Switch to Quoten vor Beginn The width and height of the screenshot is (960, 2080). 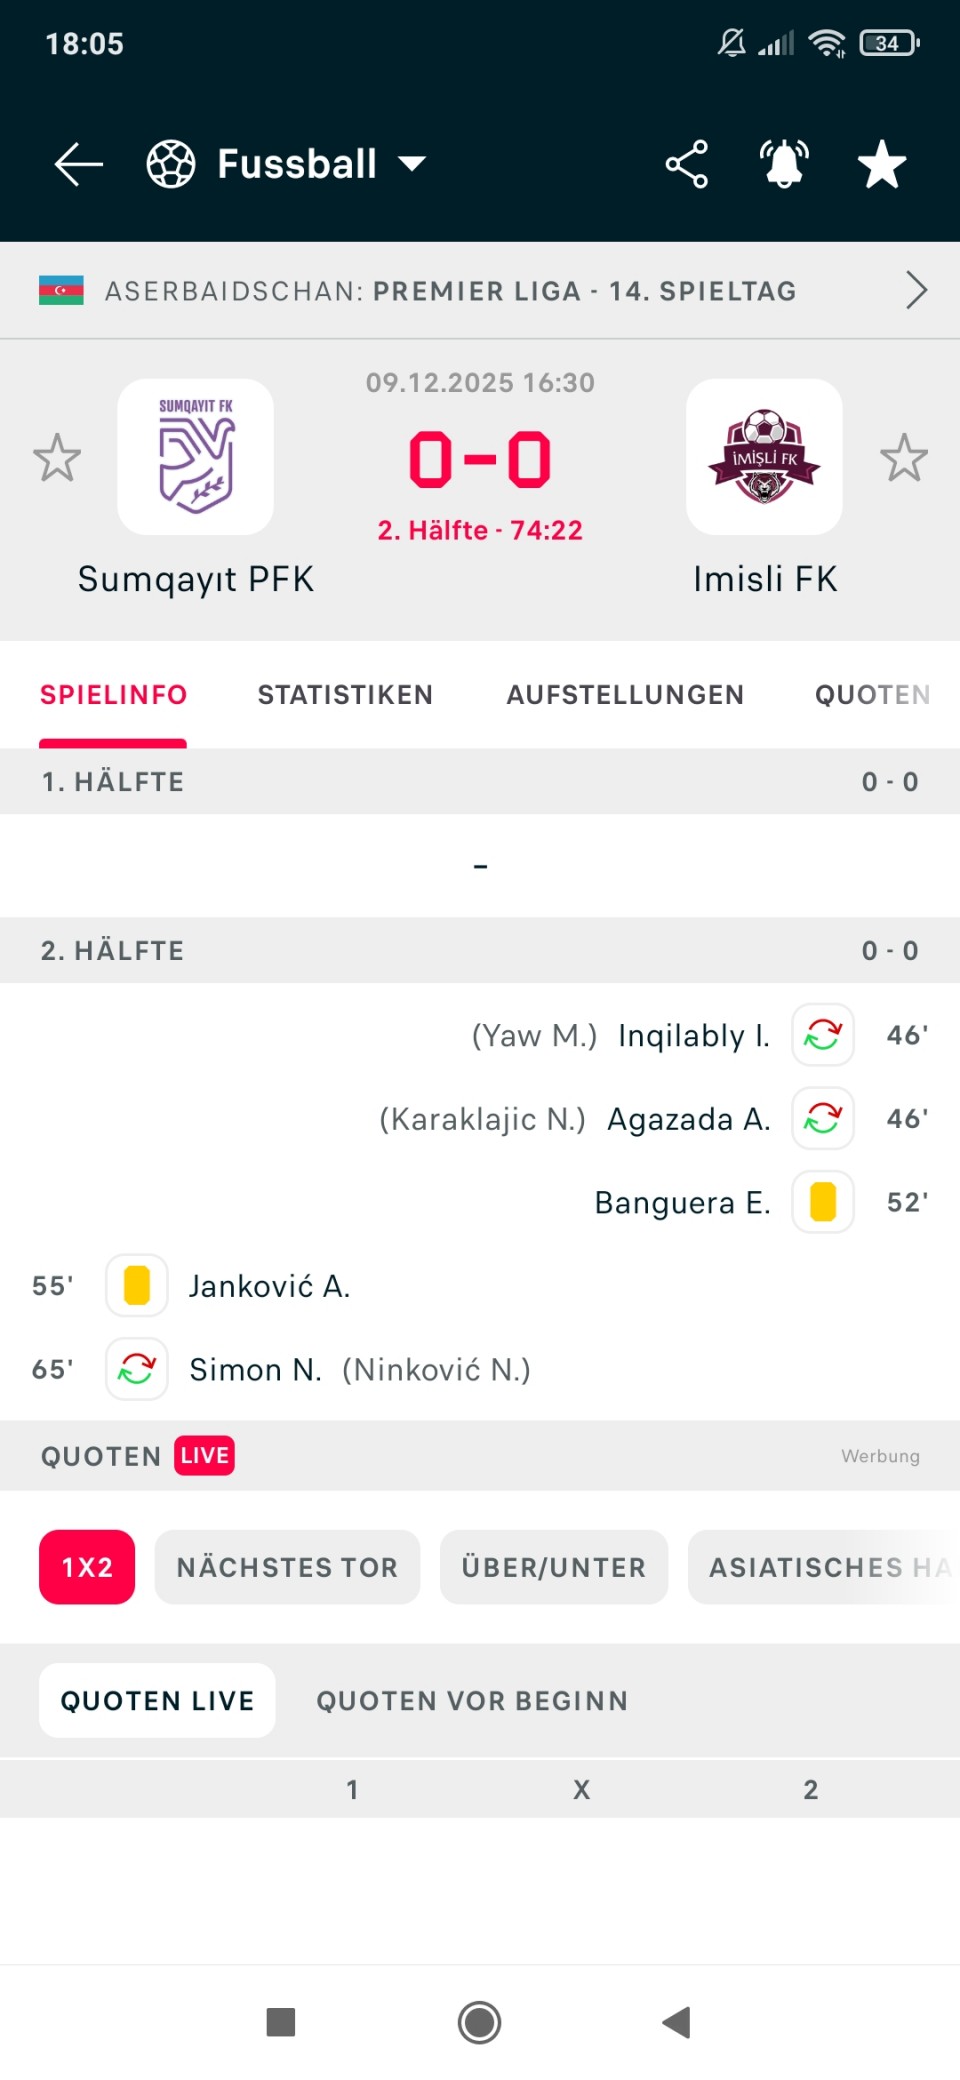click(x=472, y=1701)
